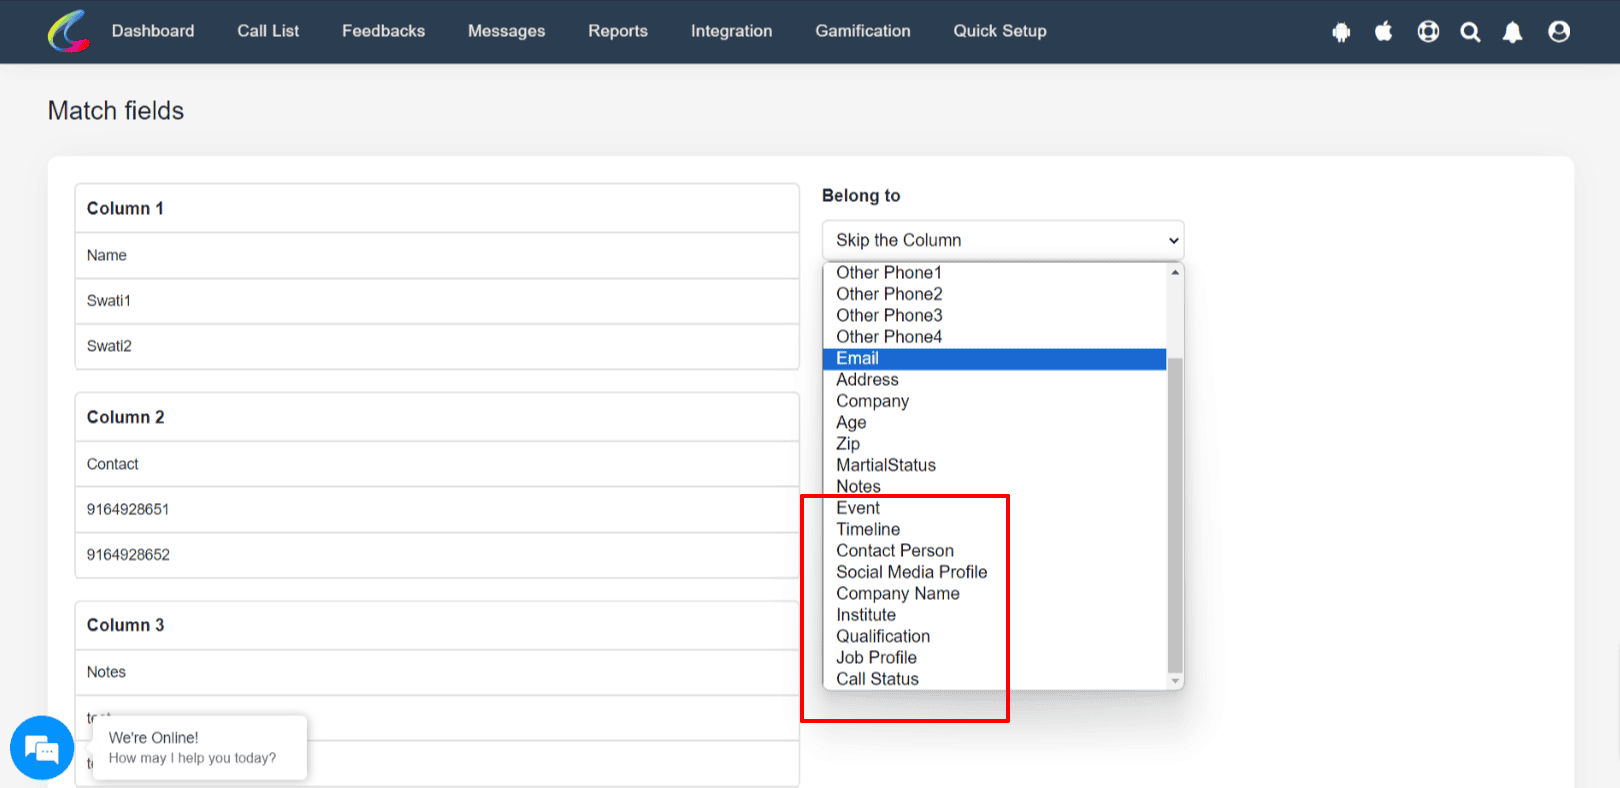Open the Skip the Column dropdown

pyautogui.click(x=1003, y=240)
